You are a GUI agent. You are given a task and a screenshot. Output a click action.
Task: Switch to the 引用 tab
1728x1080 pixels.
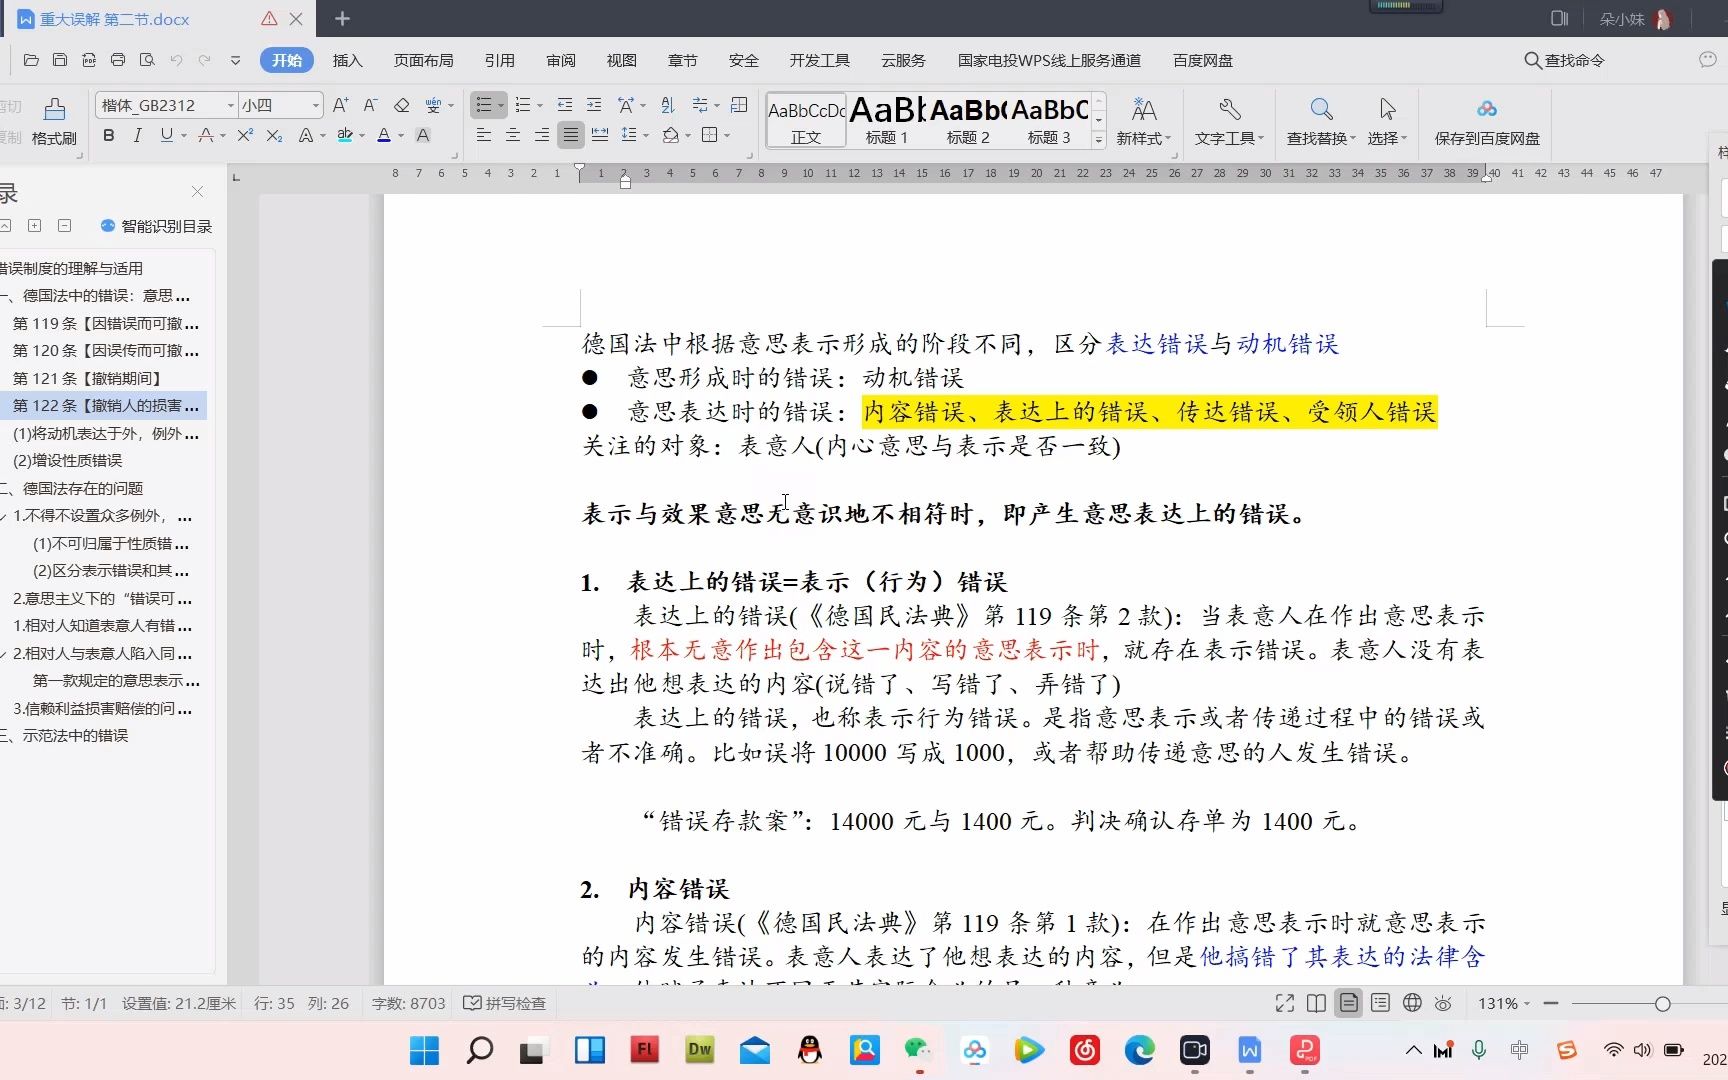click(499, 60)
